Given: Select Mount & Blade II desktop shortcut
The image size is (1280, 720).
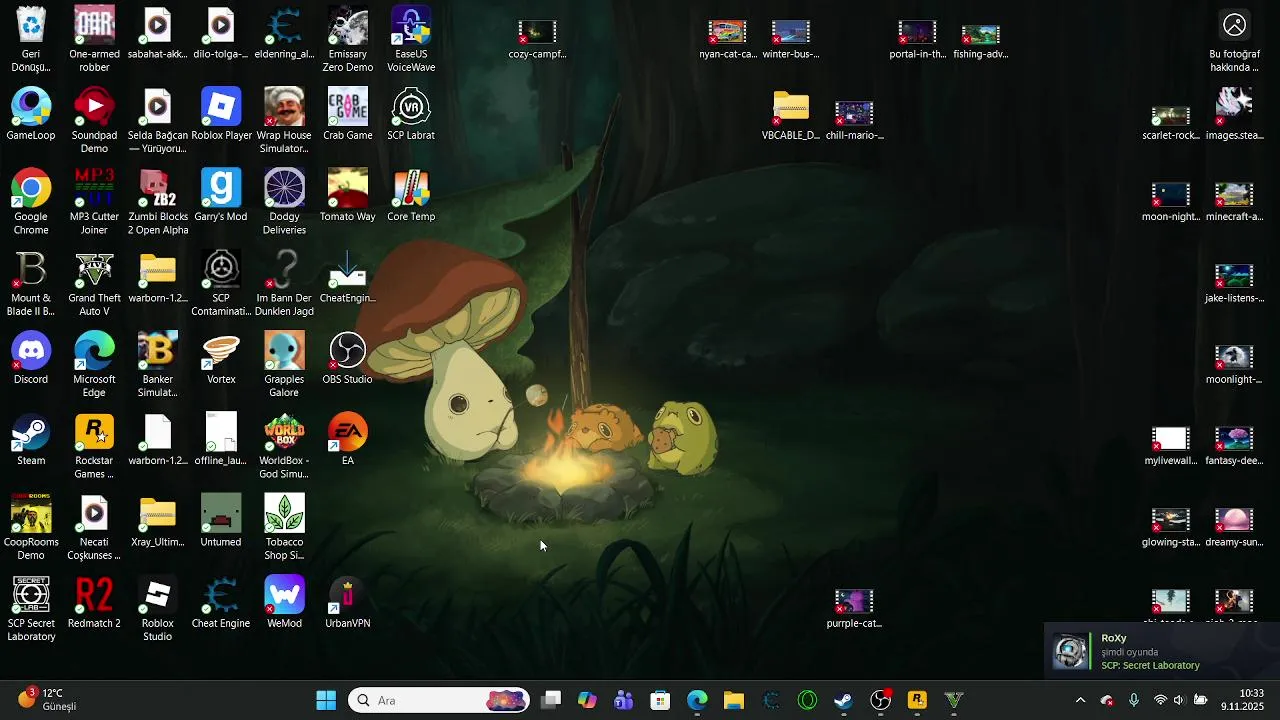Looking at the screenshot, I should point(31,283).
